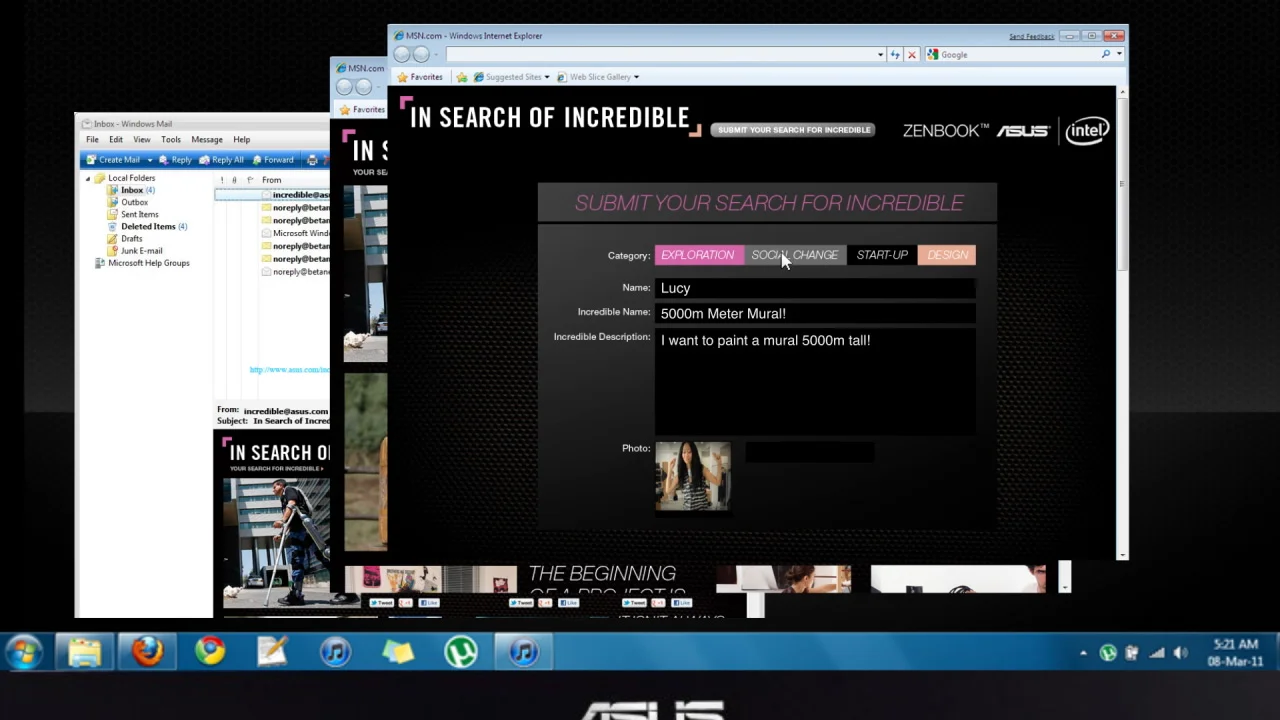Open File menu in Windows Mail
1280x720 pixels.
[x=92, y=140]
